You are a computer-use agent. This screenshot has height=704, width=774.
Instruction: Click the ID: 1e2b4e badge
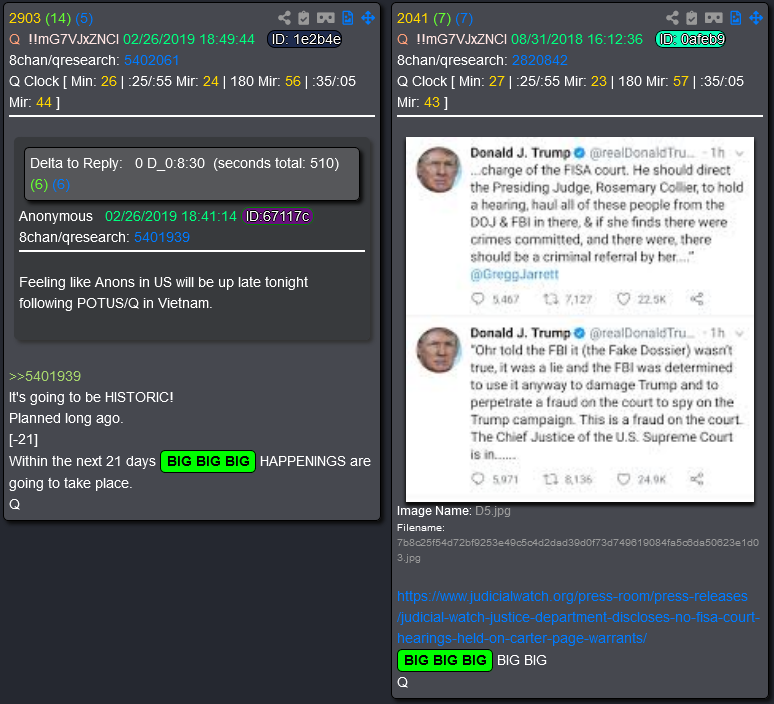click(305, 39)
